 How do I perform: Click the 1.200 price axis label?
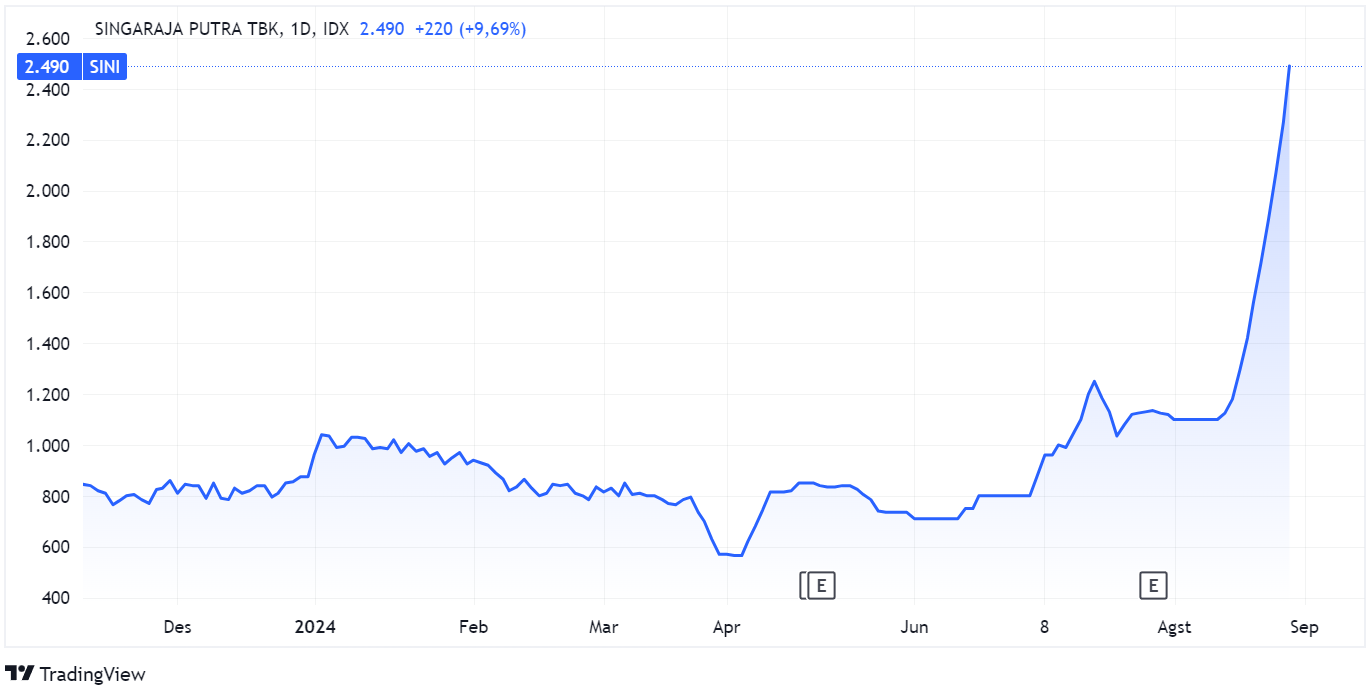(48, 395)
